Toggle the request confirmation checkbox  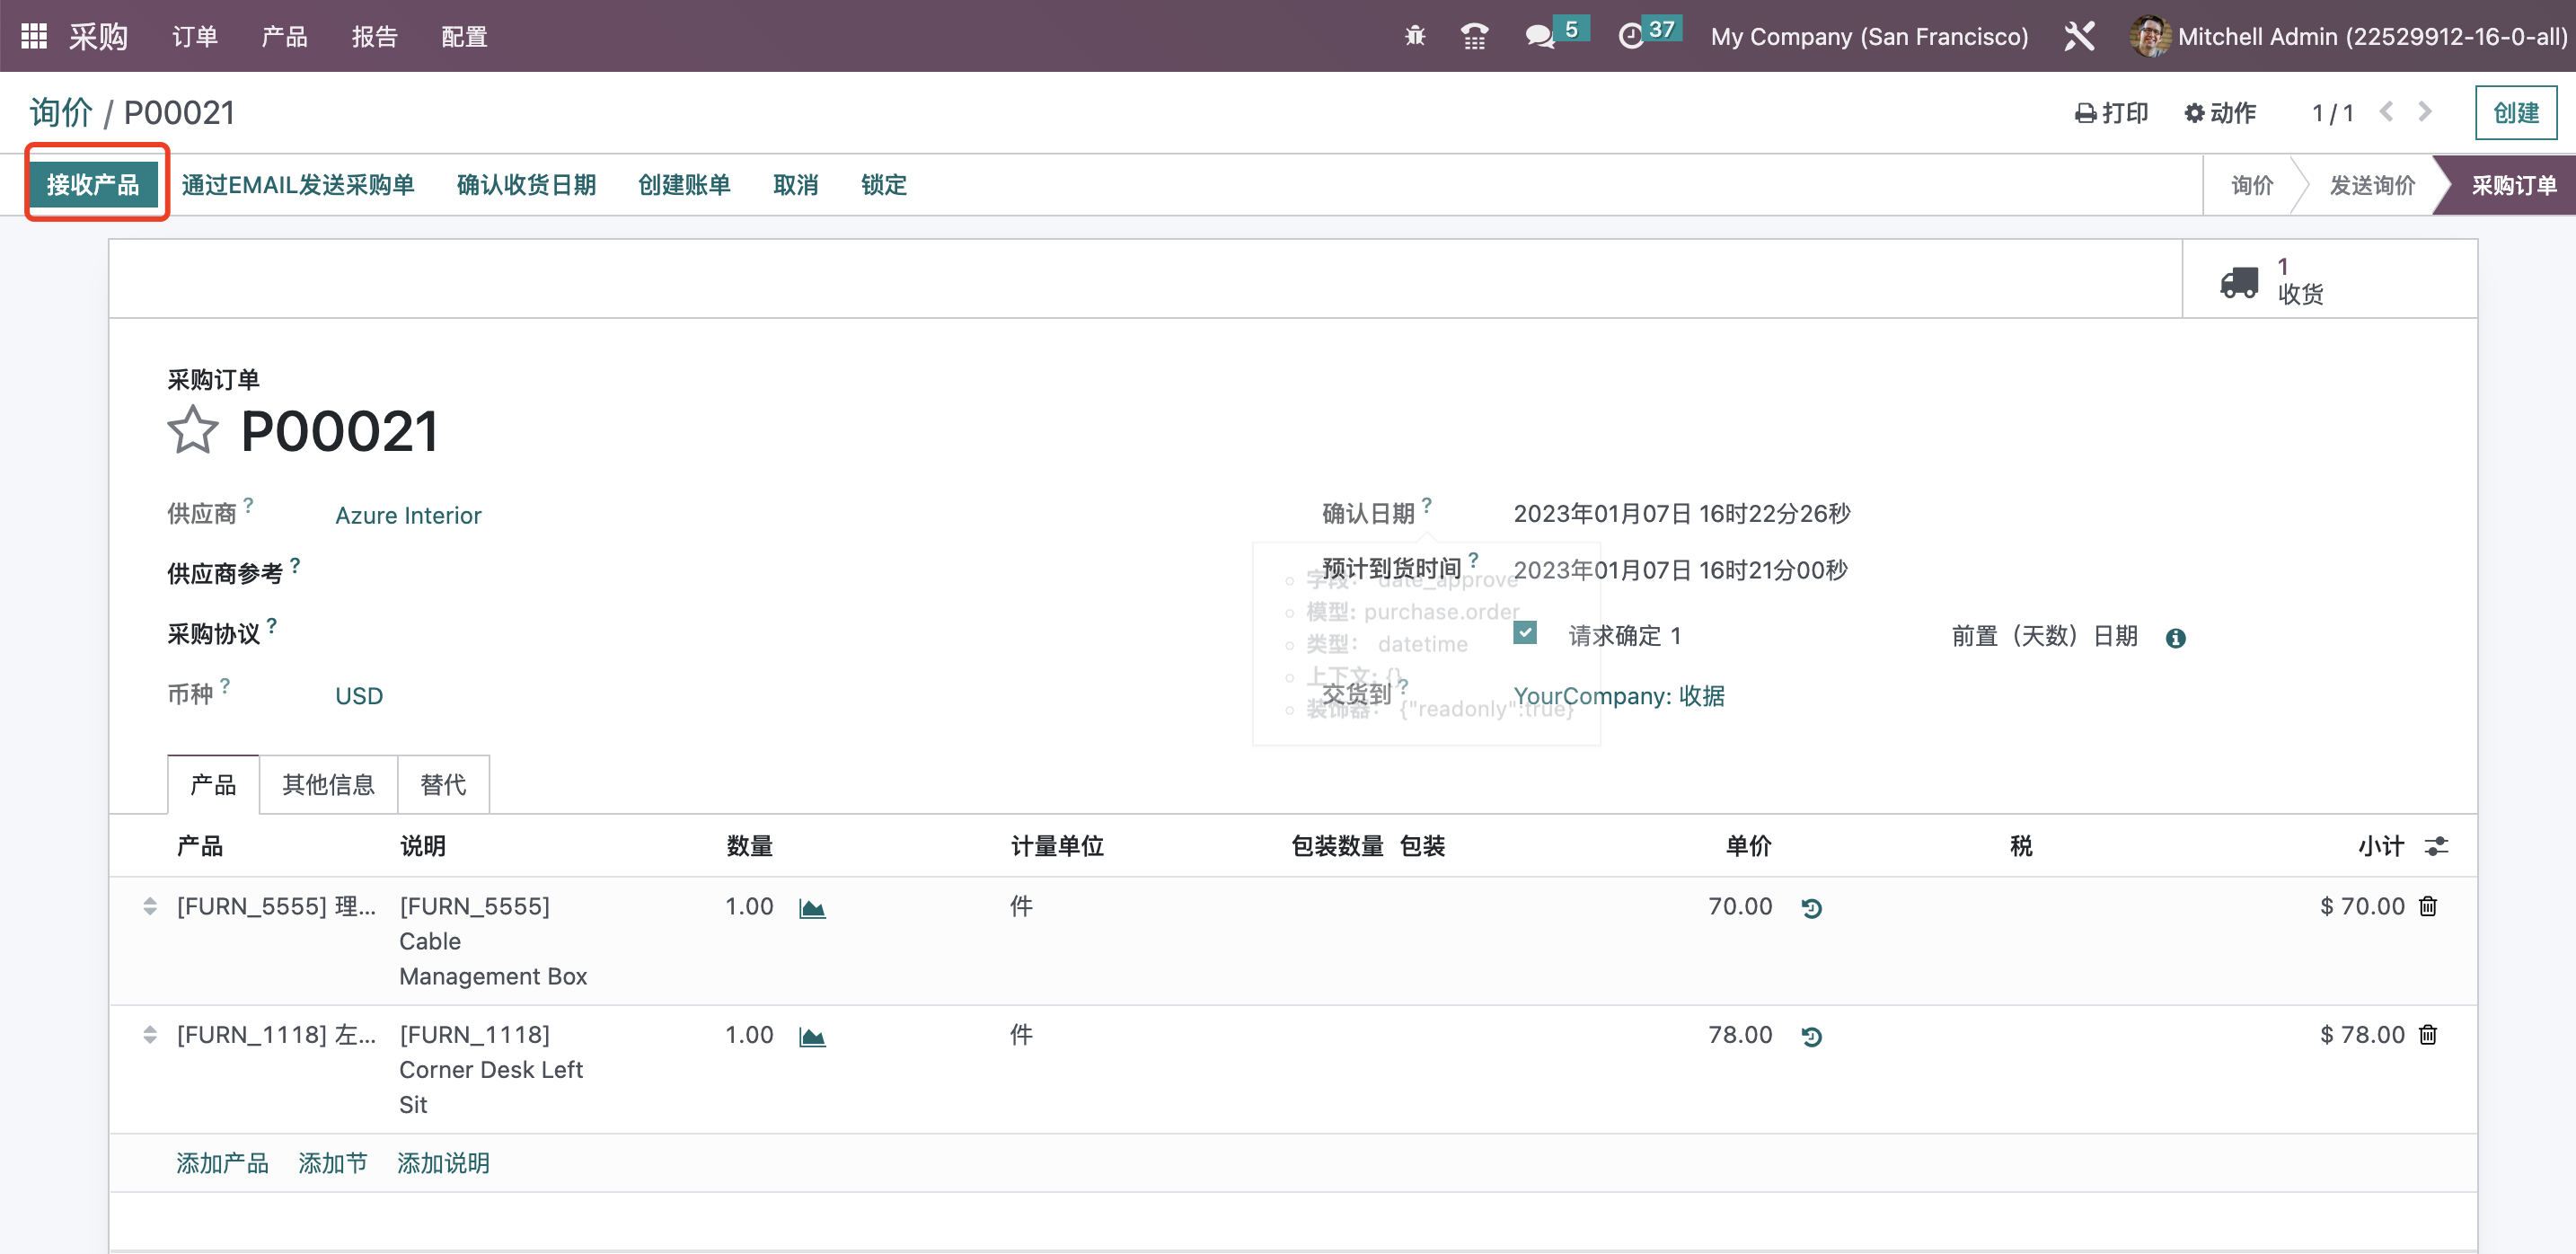click(x=1525, y=633)
